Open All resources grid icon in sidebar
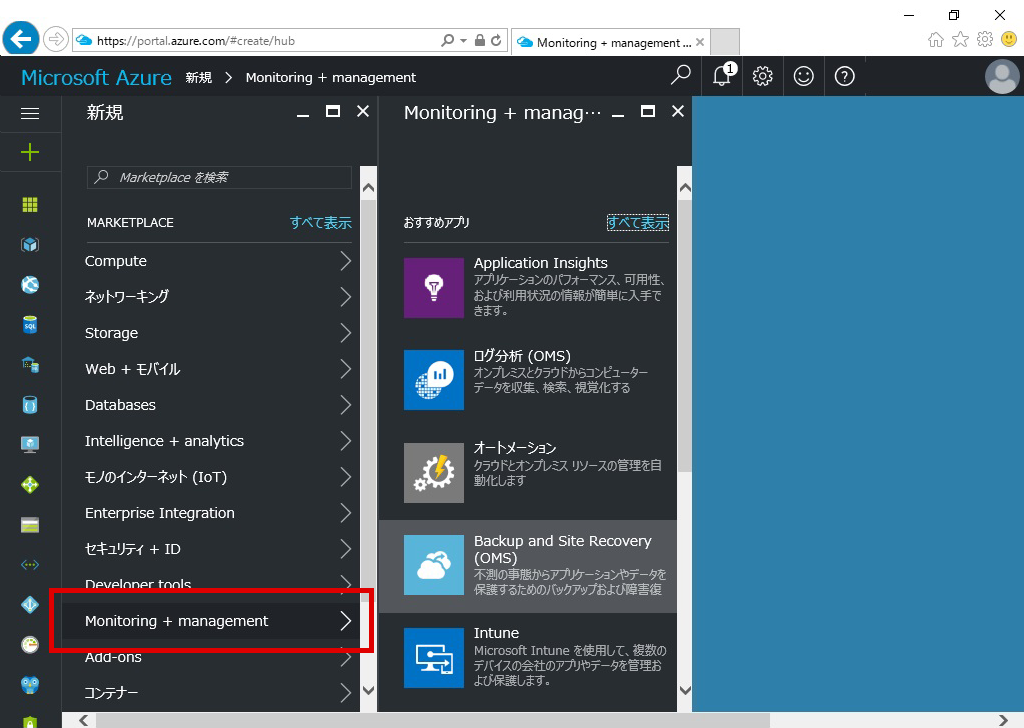The image size is (1024, 728). click(30, 205)
